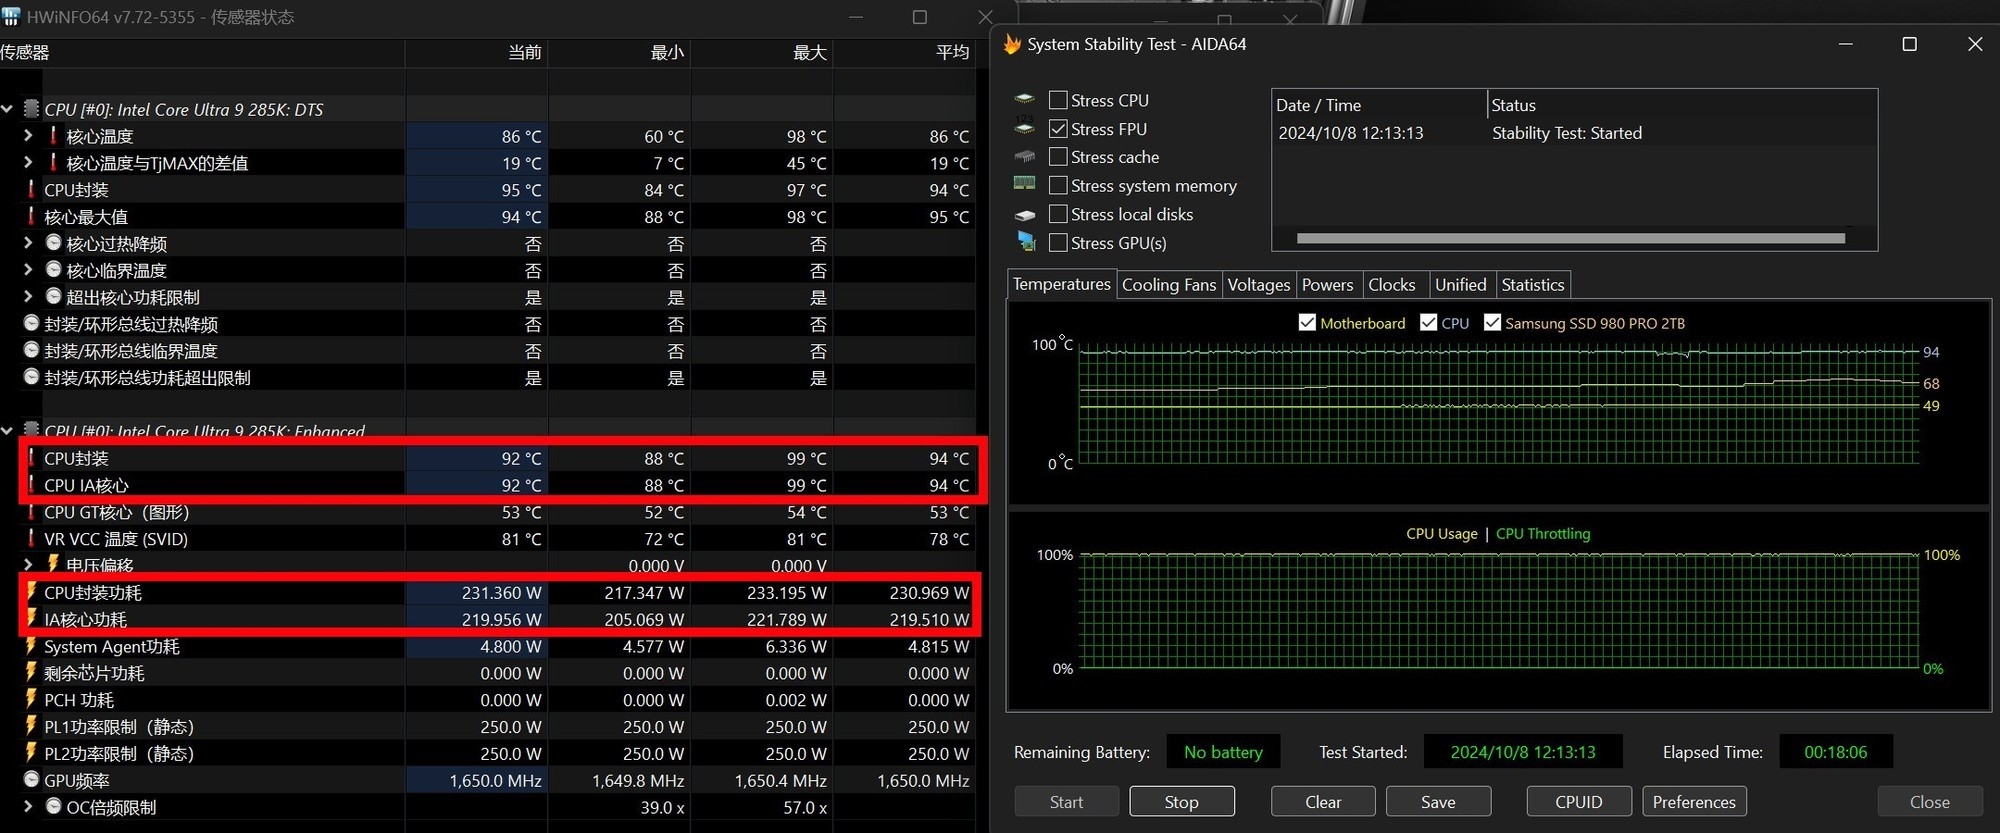Click the horizontal scrollbar in status log
This screenshot has width=2000, height=833.
coord(1570,238)
